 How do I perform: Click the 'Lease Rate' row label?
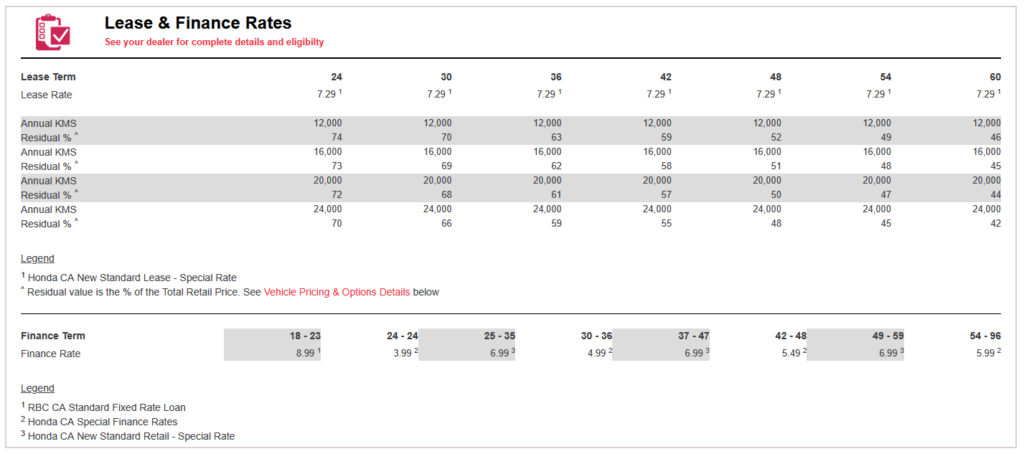pos(46,95)
